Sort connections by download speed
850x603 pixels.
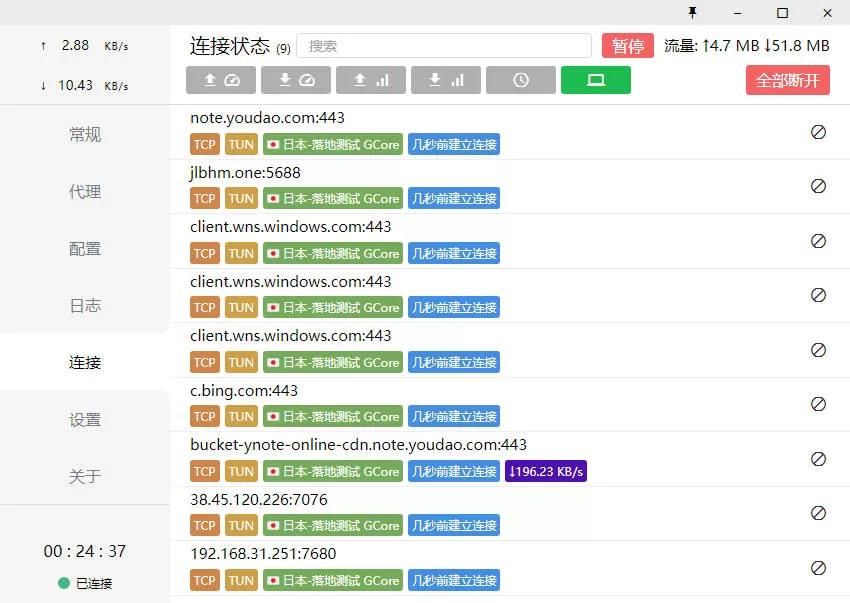click(x=295, y=80)
